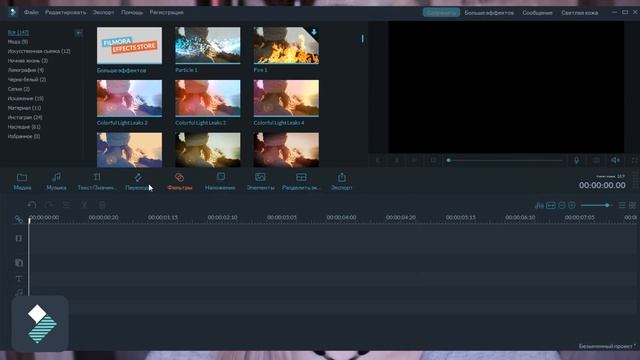This screenshot has height=360, width=640.
Task: Select the Particle 1 filter thumbnail
Action: pos(208,45)
